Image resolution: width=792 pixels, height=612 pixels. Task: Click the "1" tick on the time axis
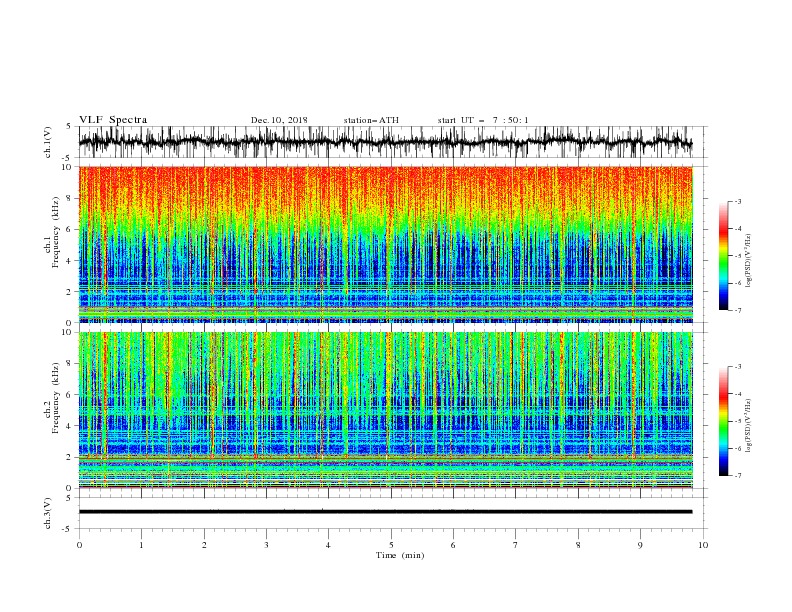click(x=141, y=545)
